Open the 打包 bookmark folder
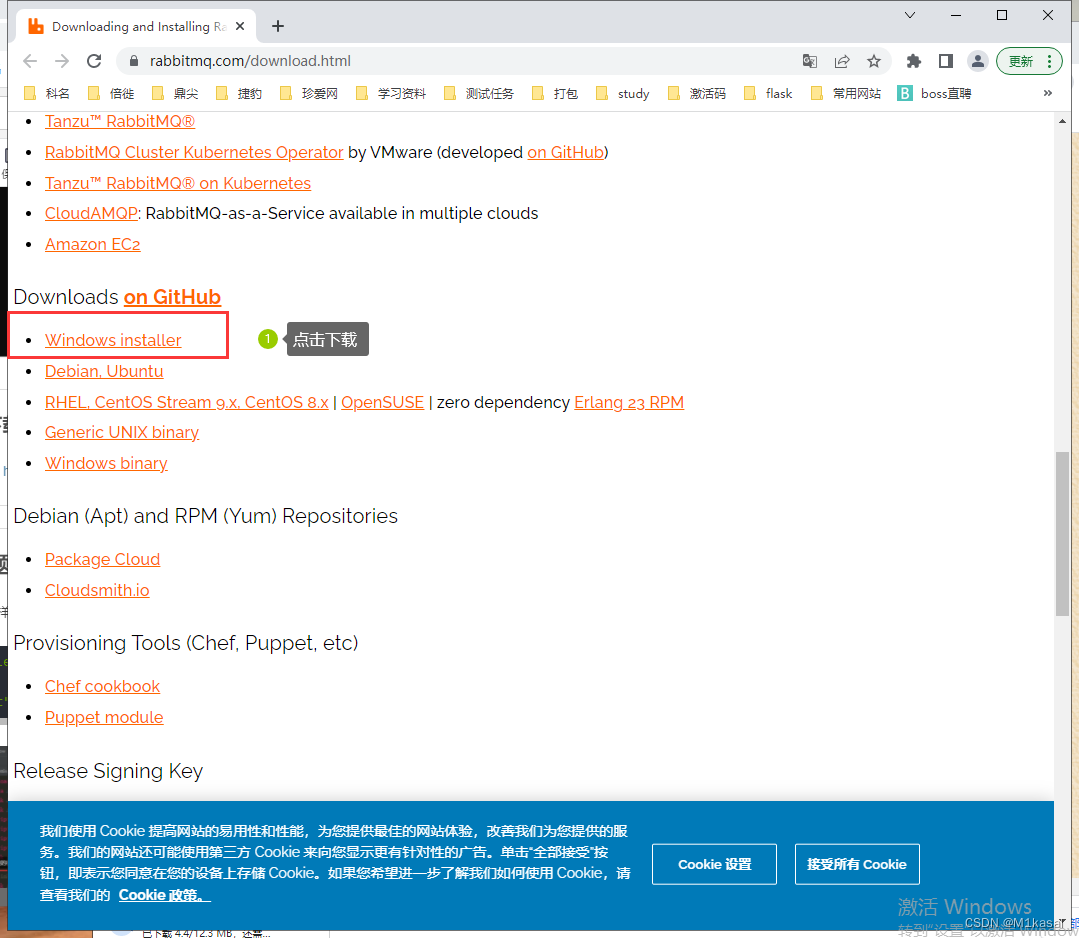1079x938 pixels. [x=555, y=94]
